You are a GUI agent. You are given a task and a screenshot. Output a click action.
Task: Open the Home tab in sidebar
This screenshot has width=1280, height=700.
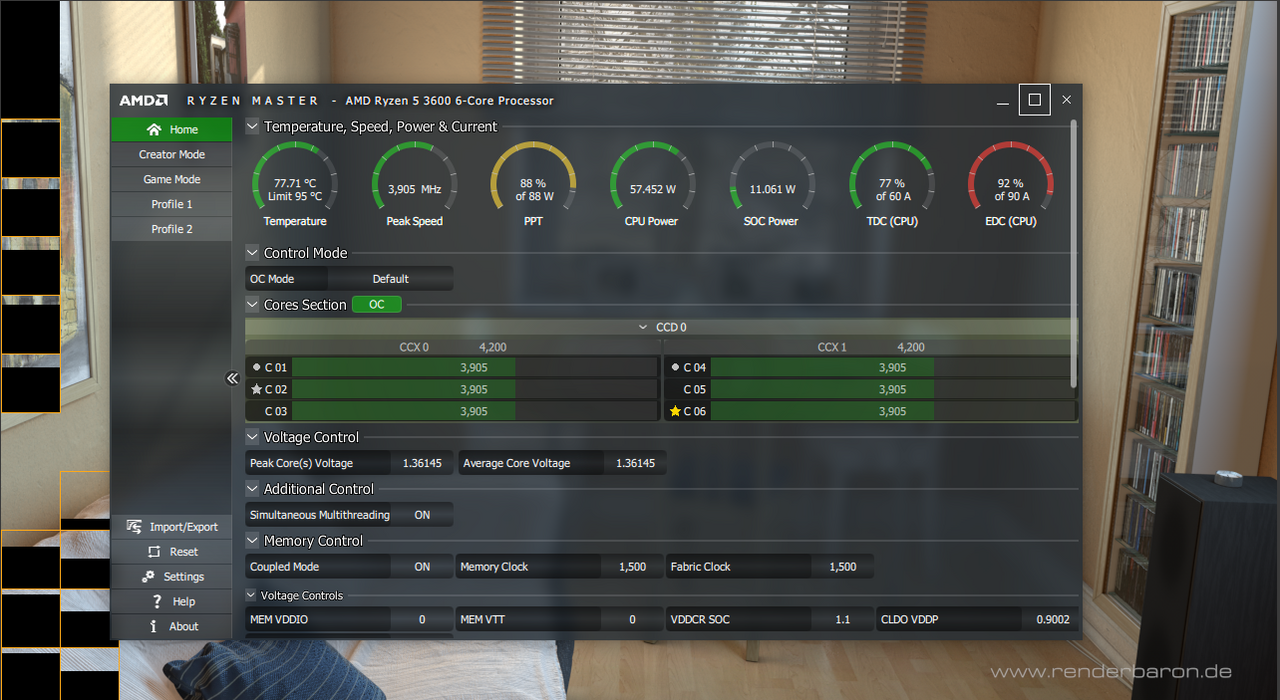coord(171,129)
